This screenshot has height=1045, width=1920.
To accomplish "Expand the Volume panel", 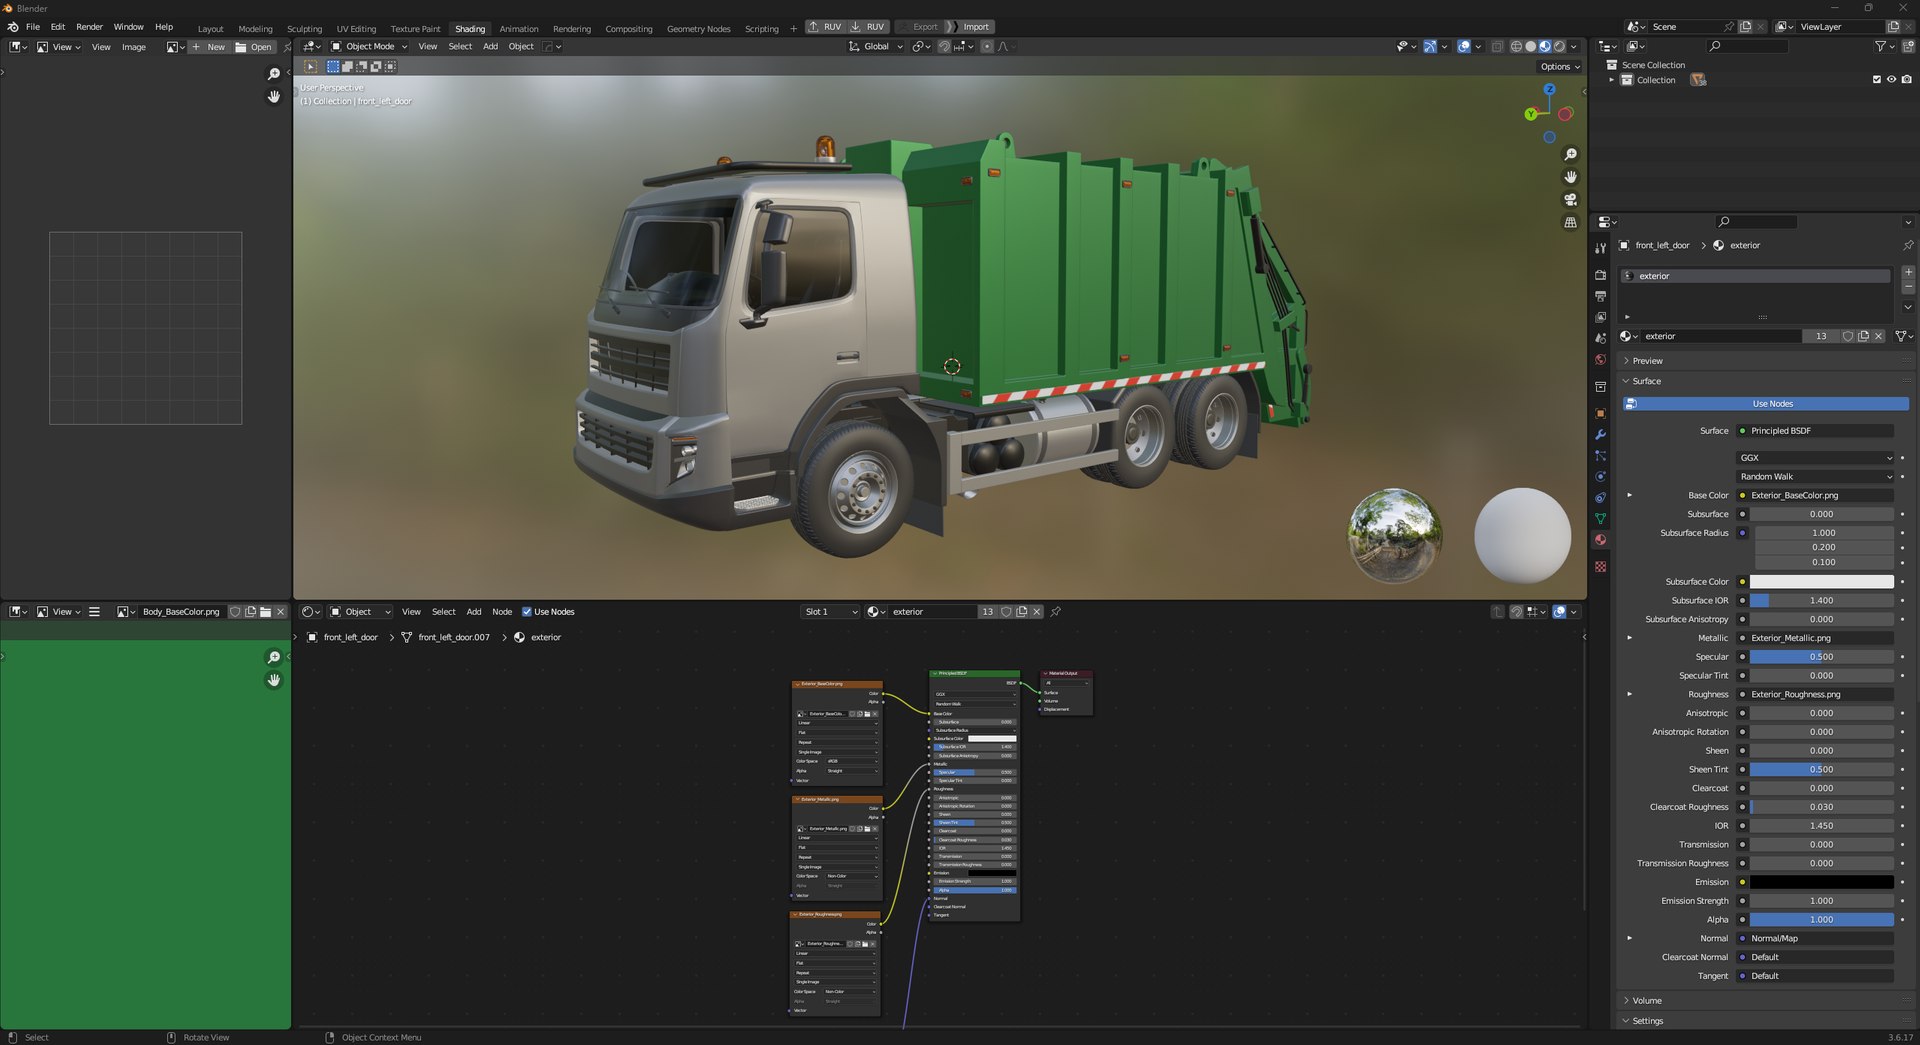I will [1647, 1001].
